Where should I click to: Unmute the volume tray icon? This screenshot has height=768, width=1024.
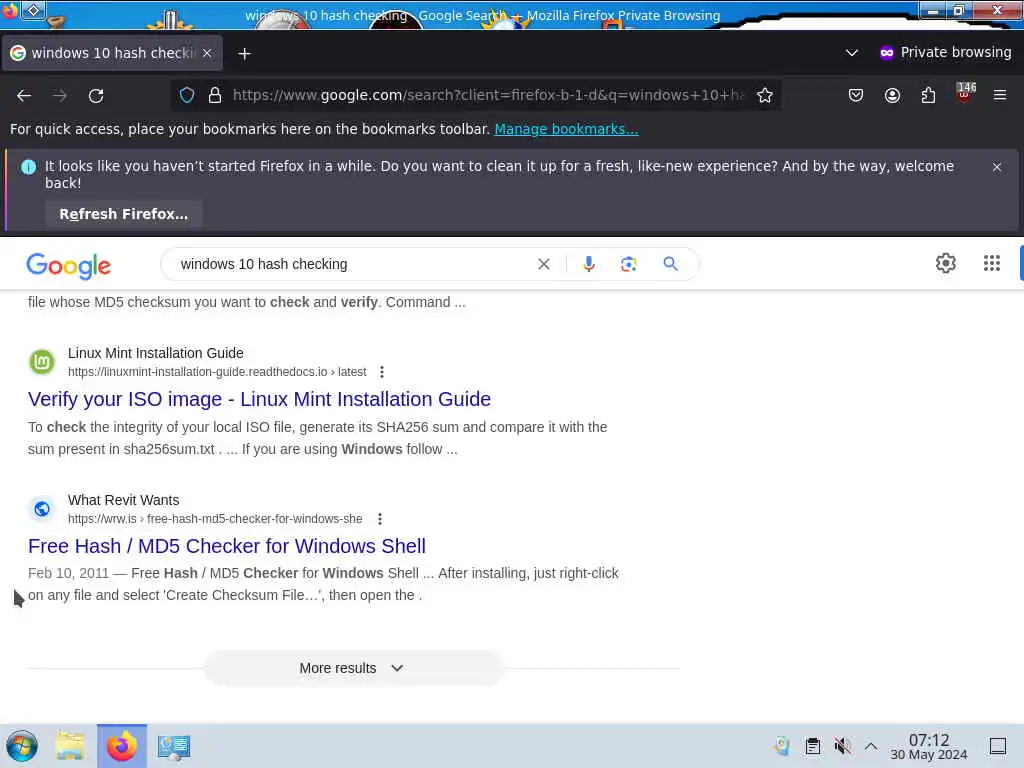842,746
